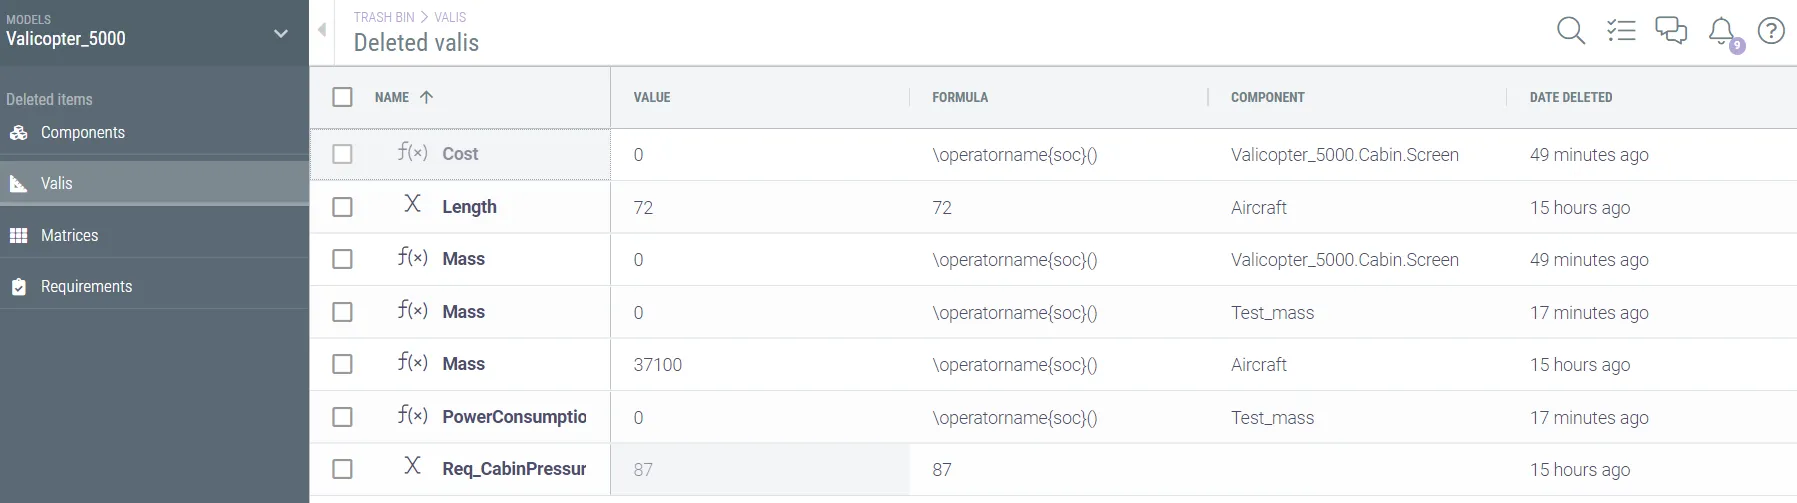The image size is (1797, 503).
Task: Open the help question mark icon
Action: 1771,31
